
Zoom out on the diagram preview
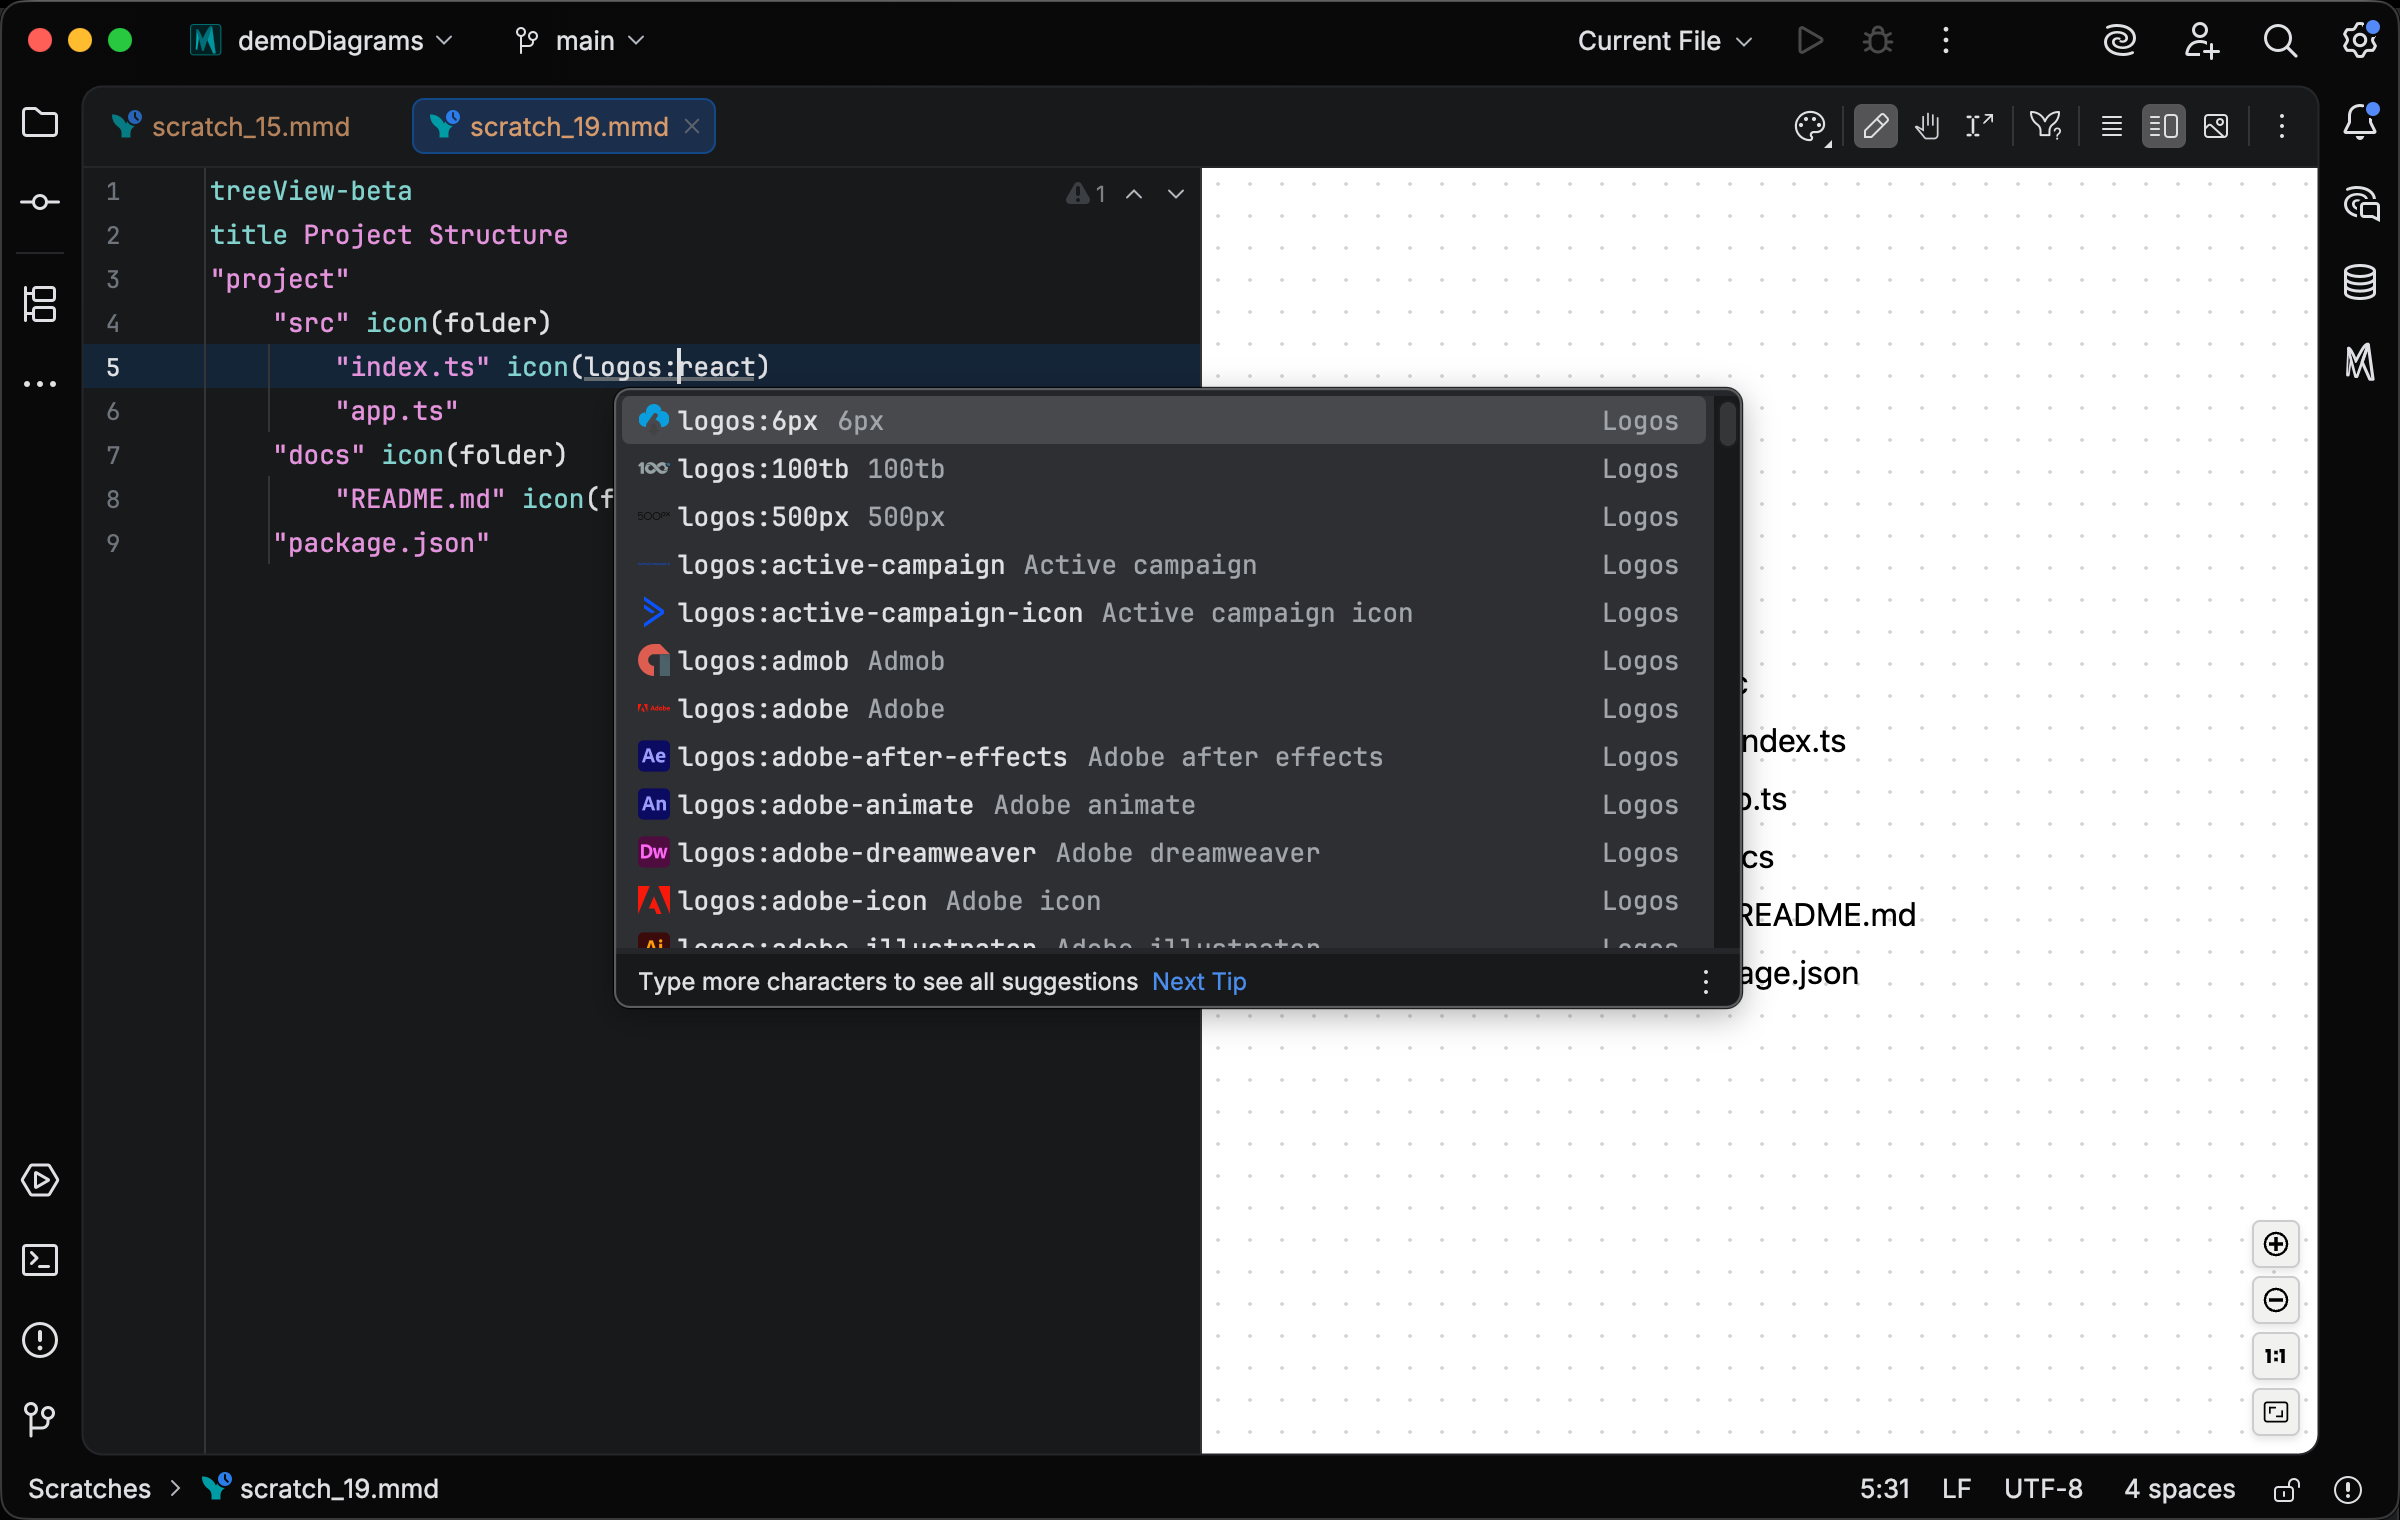point(2276,1300)
